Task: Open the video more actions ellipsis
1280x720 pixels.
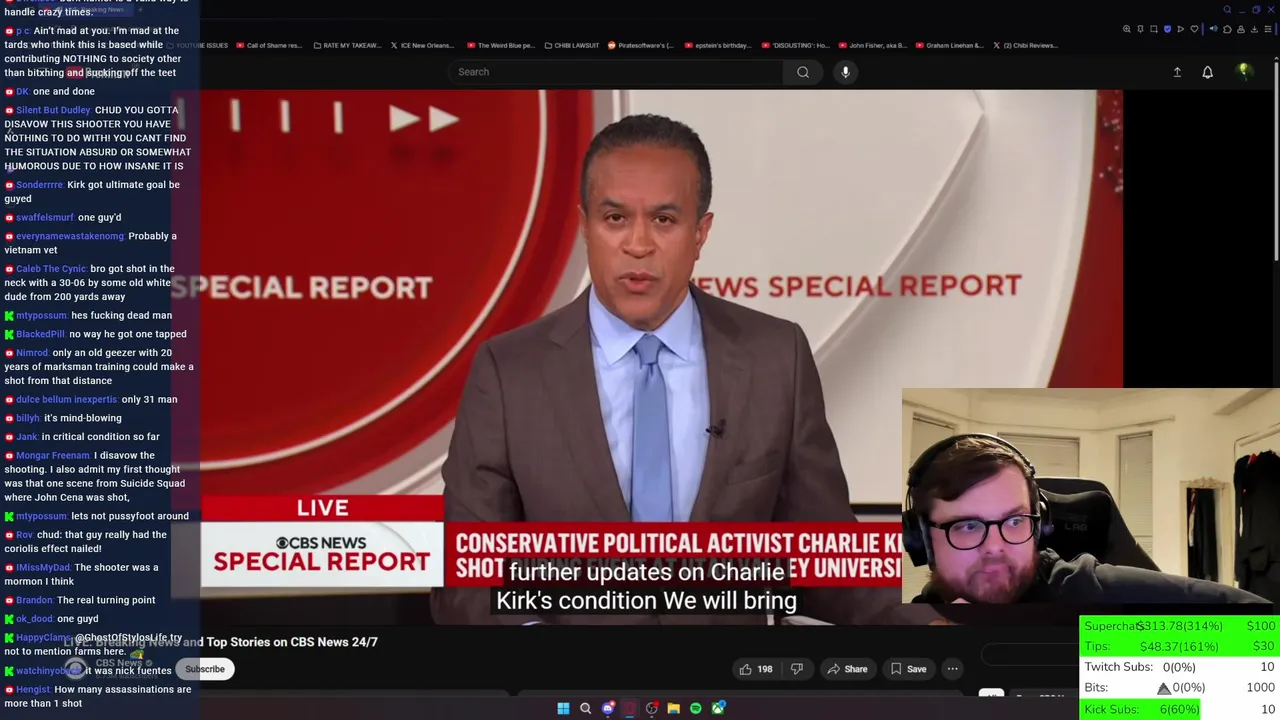Action: [952, 669]
